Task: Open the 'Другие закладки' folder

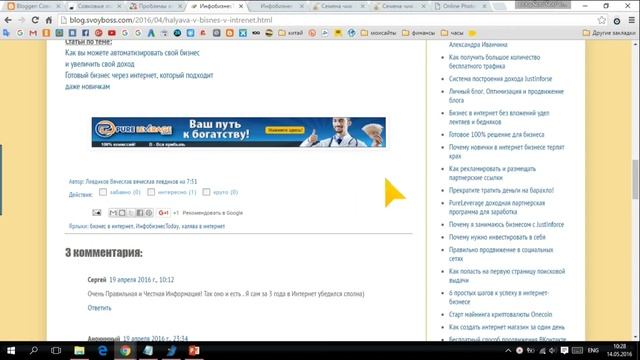Action: pos(609,33)
